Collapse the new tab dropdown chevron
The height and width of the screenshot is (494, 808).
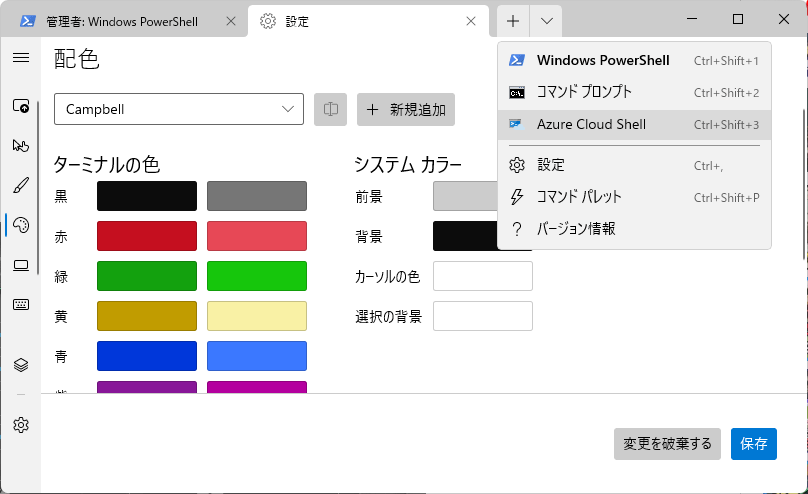pos(546,21)
